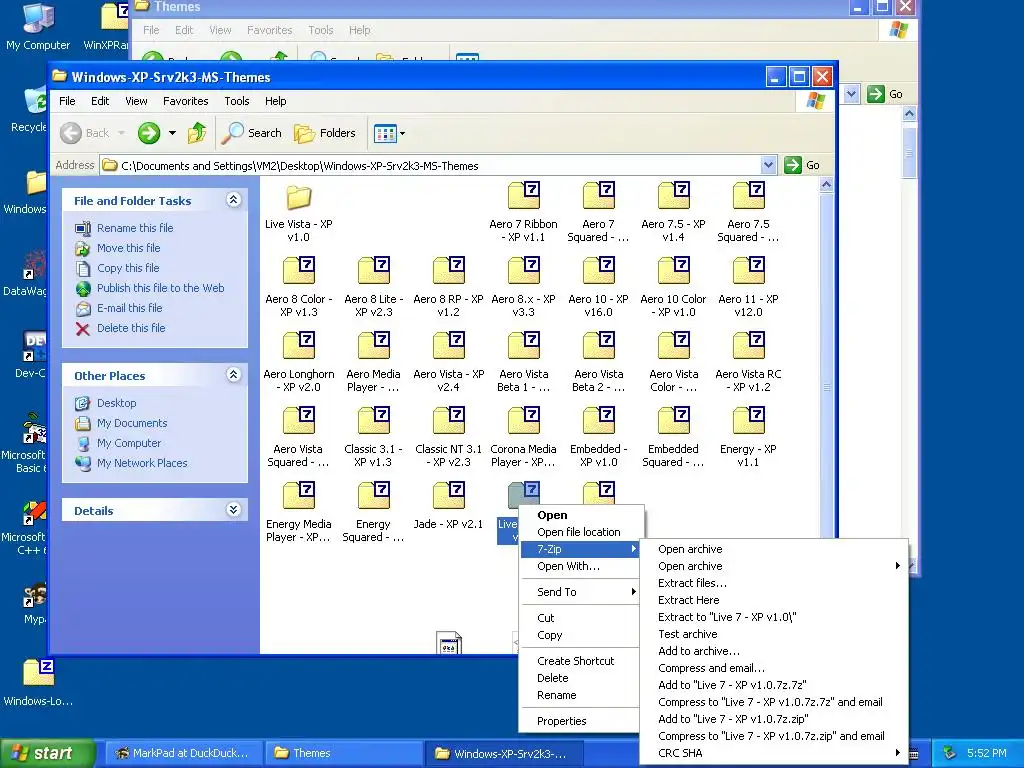Expand the Send To submenu
The height and width of the screenshot is (768, 1024).
coord(580,592)
